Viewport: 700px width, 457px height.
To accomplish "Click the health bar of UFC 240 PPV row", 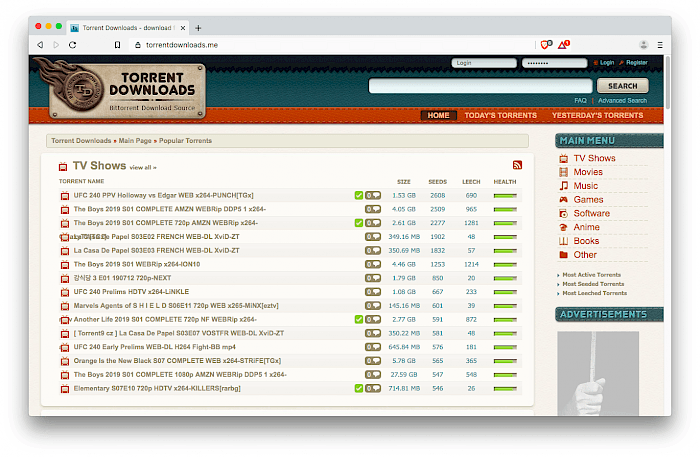I will (505, 195).
